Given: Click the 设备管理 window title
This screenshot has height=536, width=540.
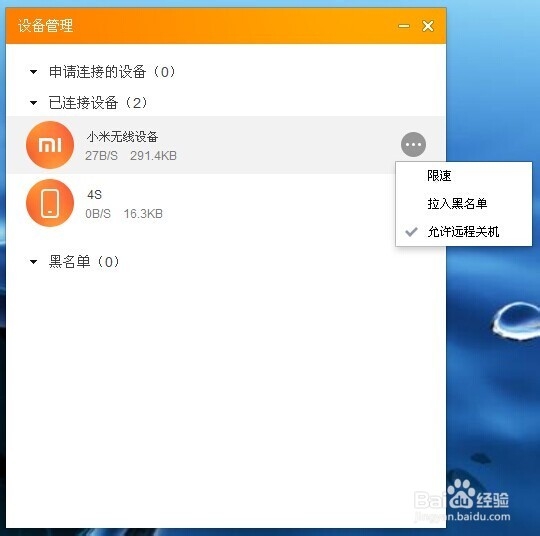Looking at the screenshot, I should tap(45, 26).
